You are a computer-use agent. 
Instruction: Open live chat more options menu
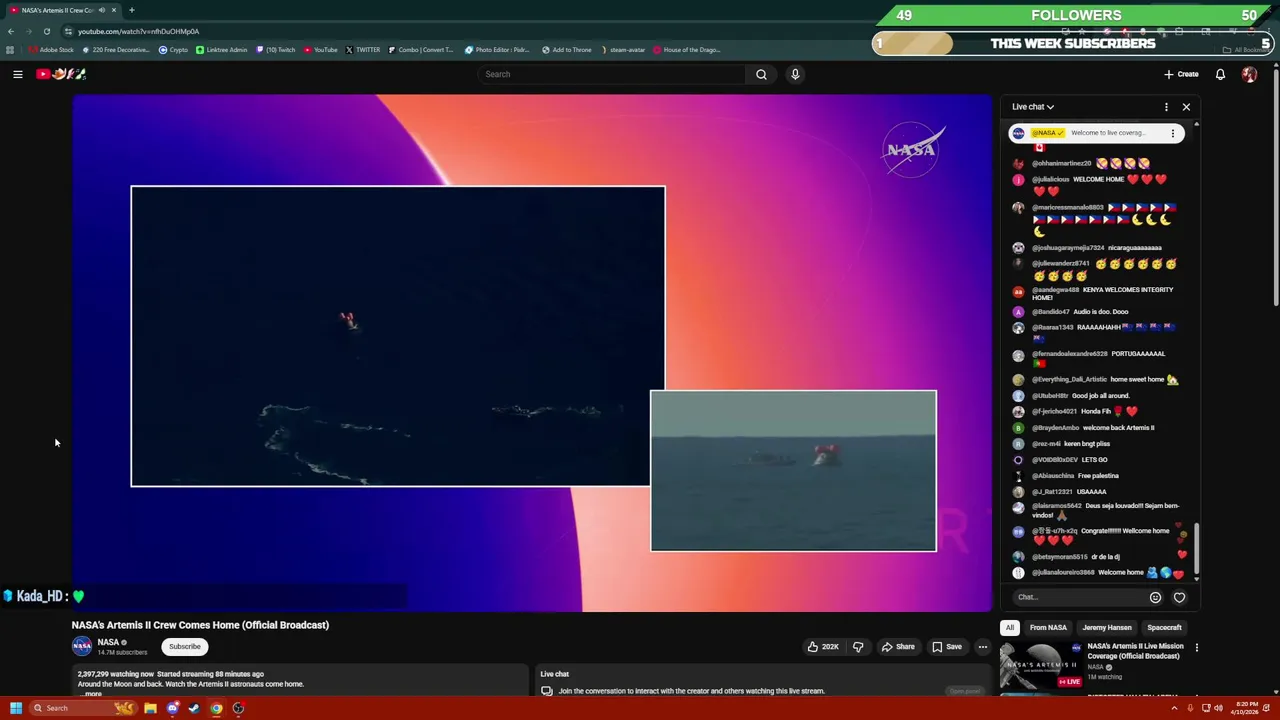click(x=1166, y=107)
